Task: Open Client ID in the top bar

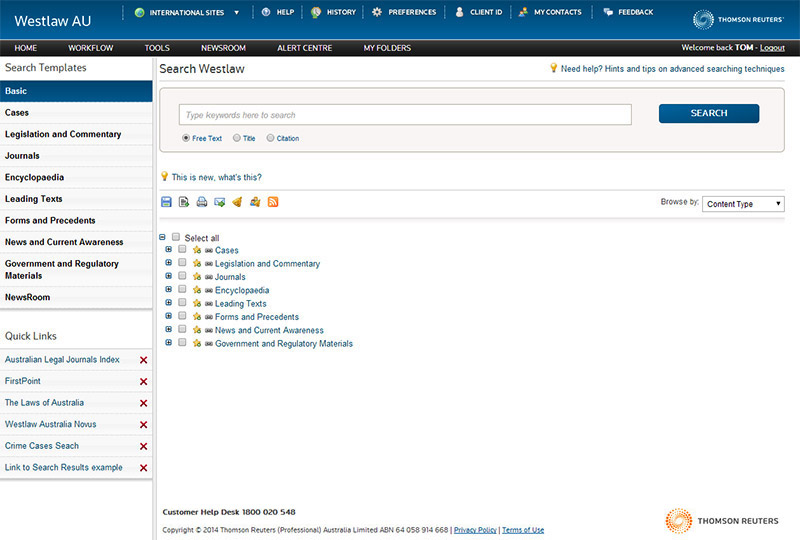Action: 479,12
